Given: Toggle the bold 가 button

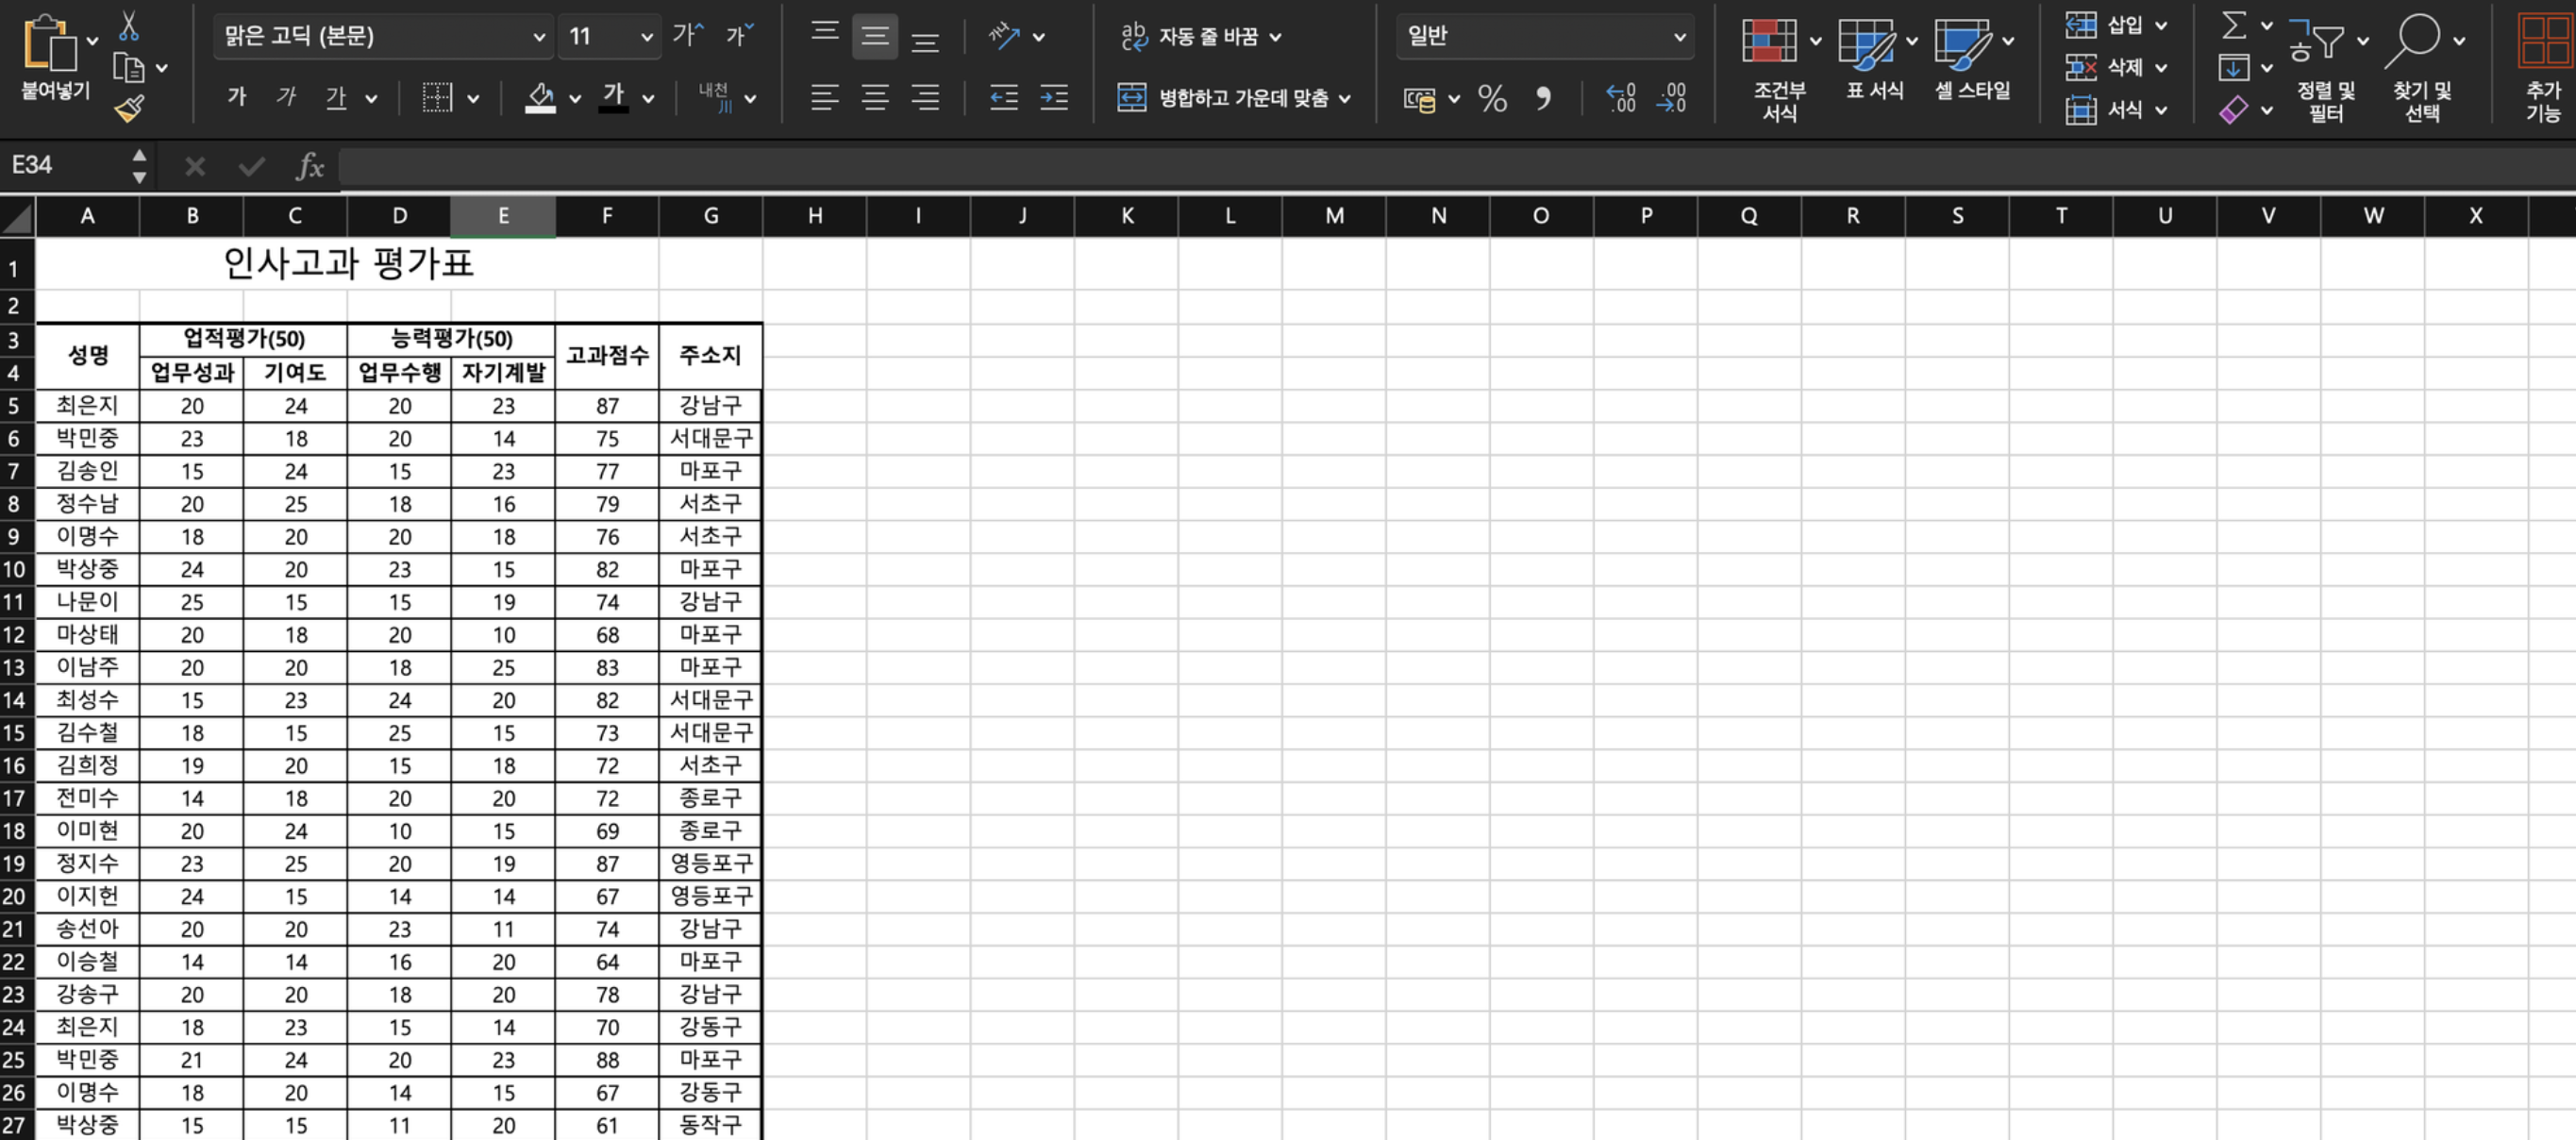Looking at the screenshot, I should (237, 97).
